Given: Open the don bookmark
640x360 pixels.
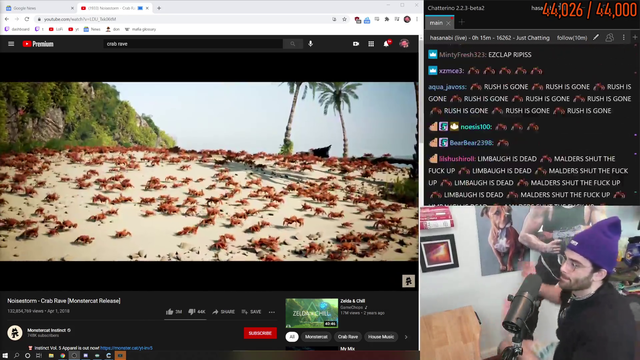Looking at the screenshot, I should pos(113,29).
